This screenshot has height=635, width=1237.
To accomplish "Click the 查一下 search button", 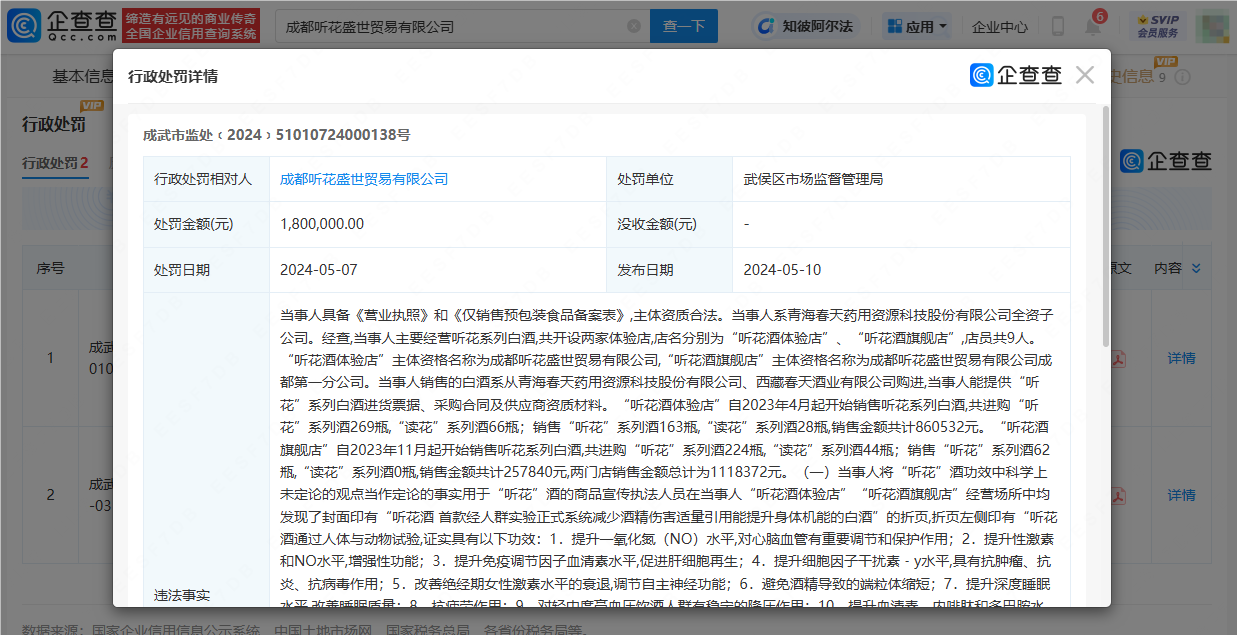I will (684, 26).
